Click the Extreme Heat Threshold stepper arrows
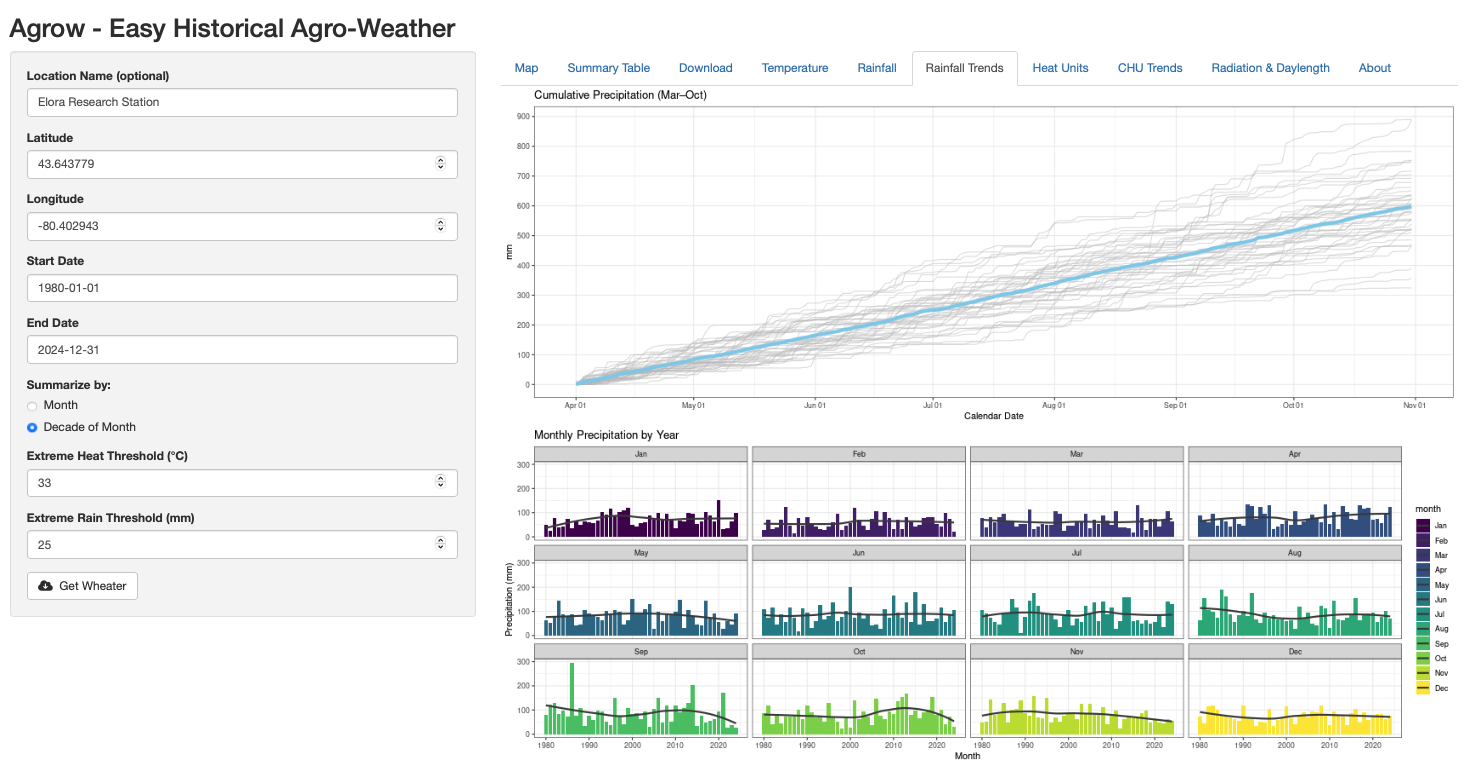The width and height of the screenshot is (1469, 774). point(440,483)
